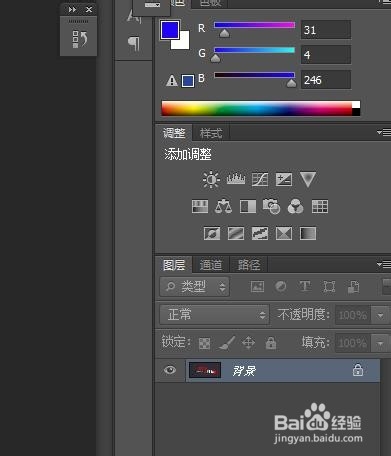391x456 pixels.
Task: Toggle lock image pixels brush icon
Action: coord(227,343)
